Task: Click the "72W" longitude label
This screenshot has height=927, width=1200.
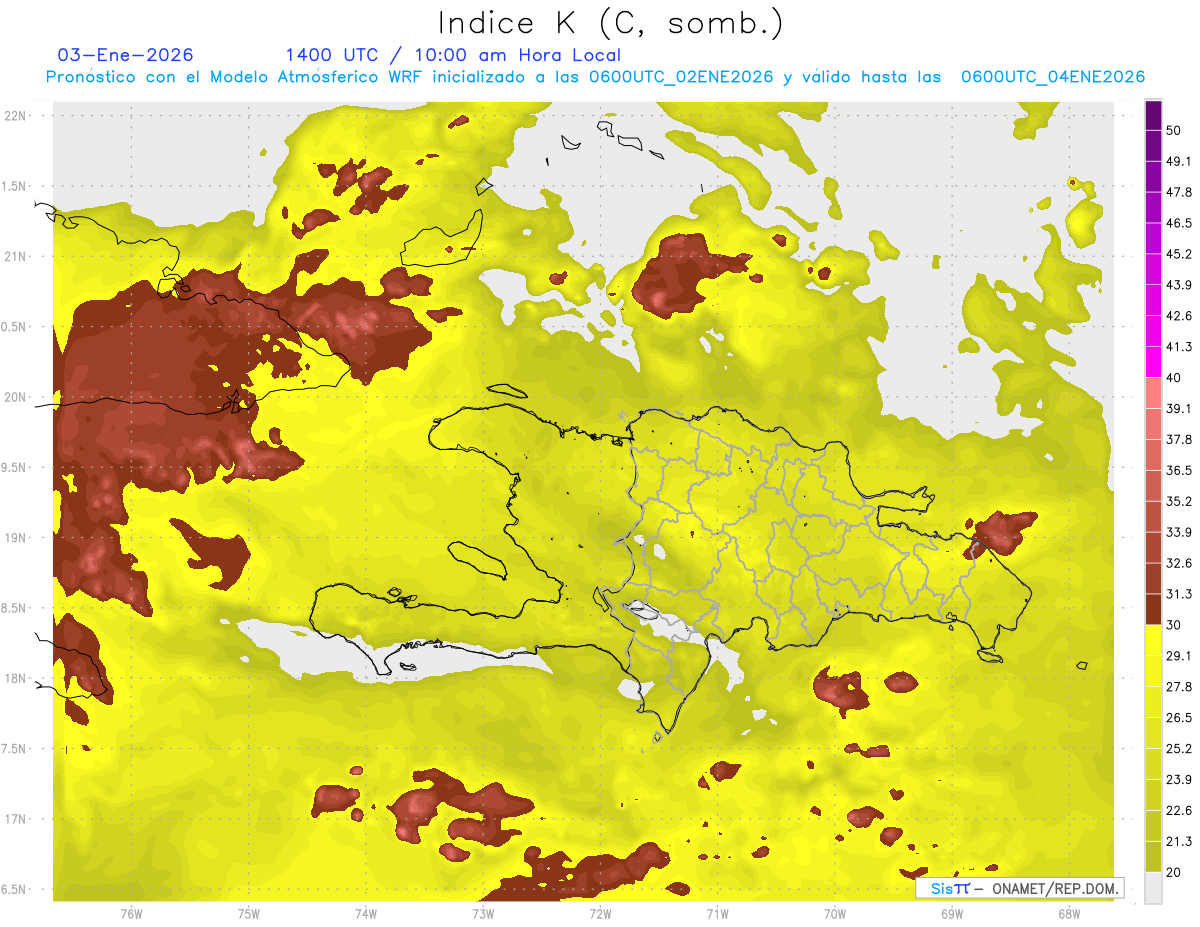Action: [600, 914]
